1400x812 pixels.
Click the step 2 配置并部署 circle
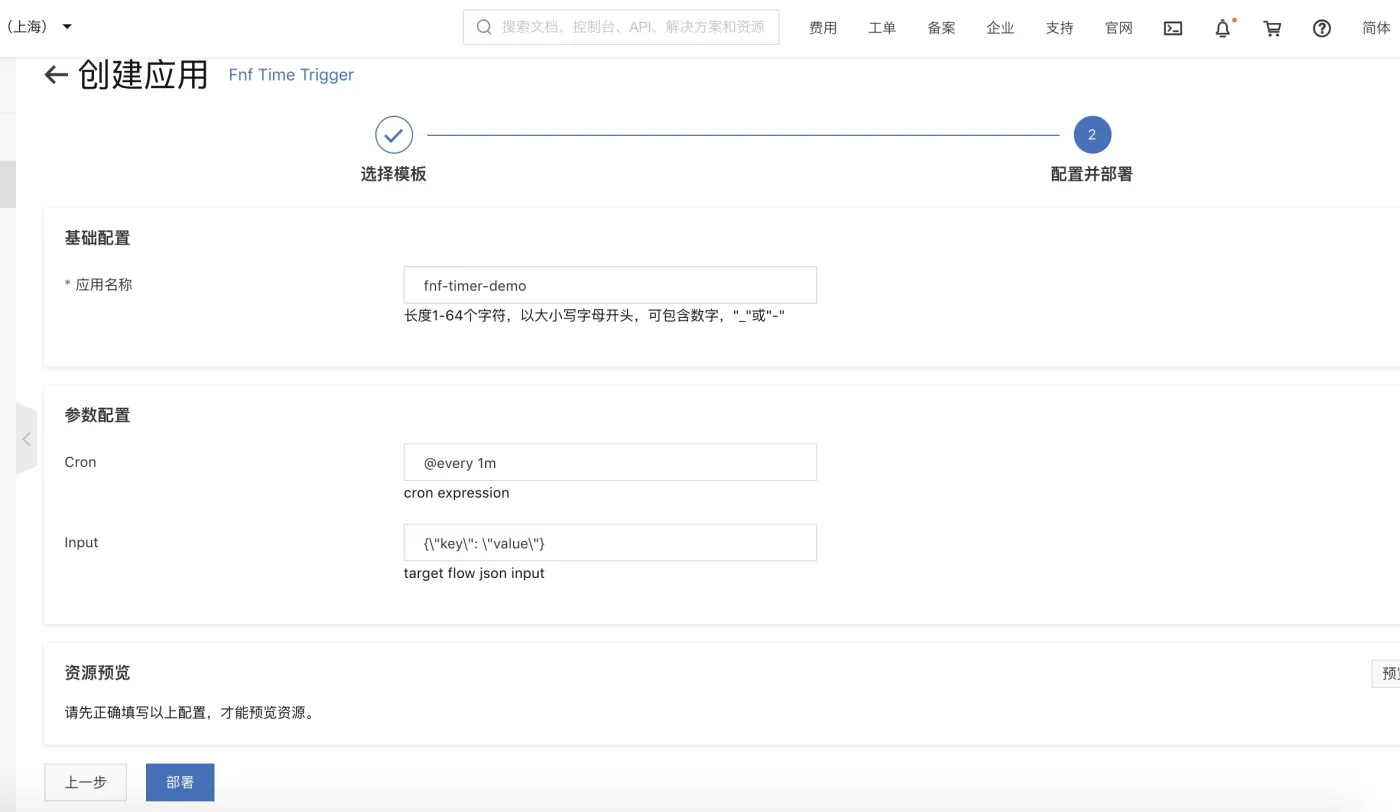tap(1092, 135)
